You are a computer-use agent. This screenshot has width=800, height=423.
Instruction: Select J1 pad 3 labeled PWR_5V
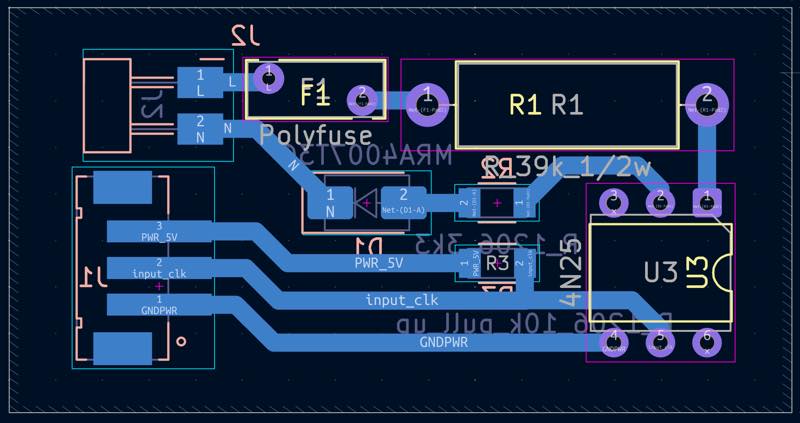[159, 232]
